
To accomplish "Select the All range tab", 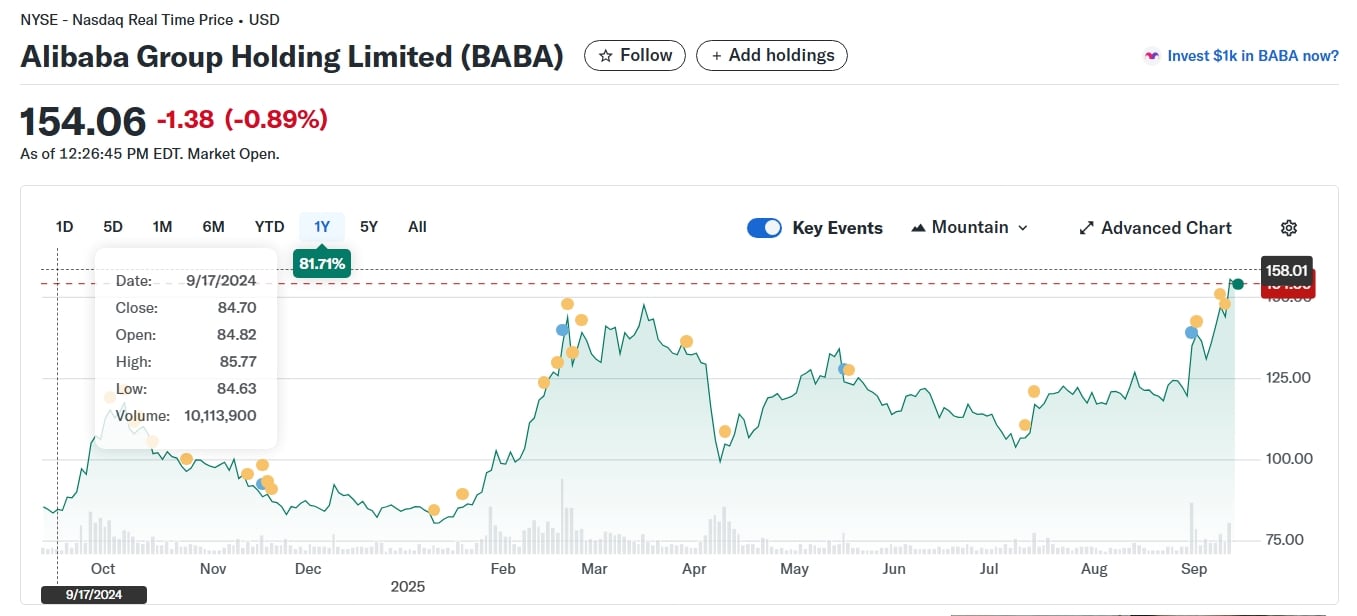I will [417, 227].
